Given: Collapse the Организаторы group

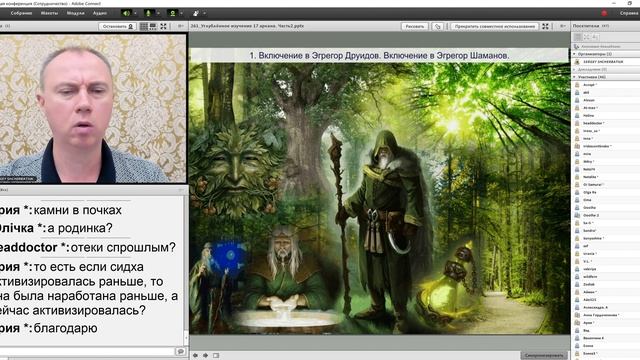Looking at the screenshot, I should tap(575, 54).
